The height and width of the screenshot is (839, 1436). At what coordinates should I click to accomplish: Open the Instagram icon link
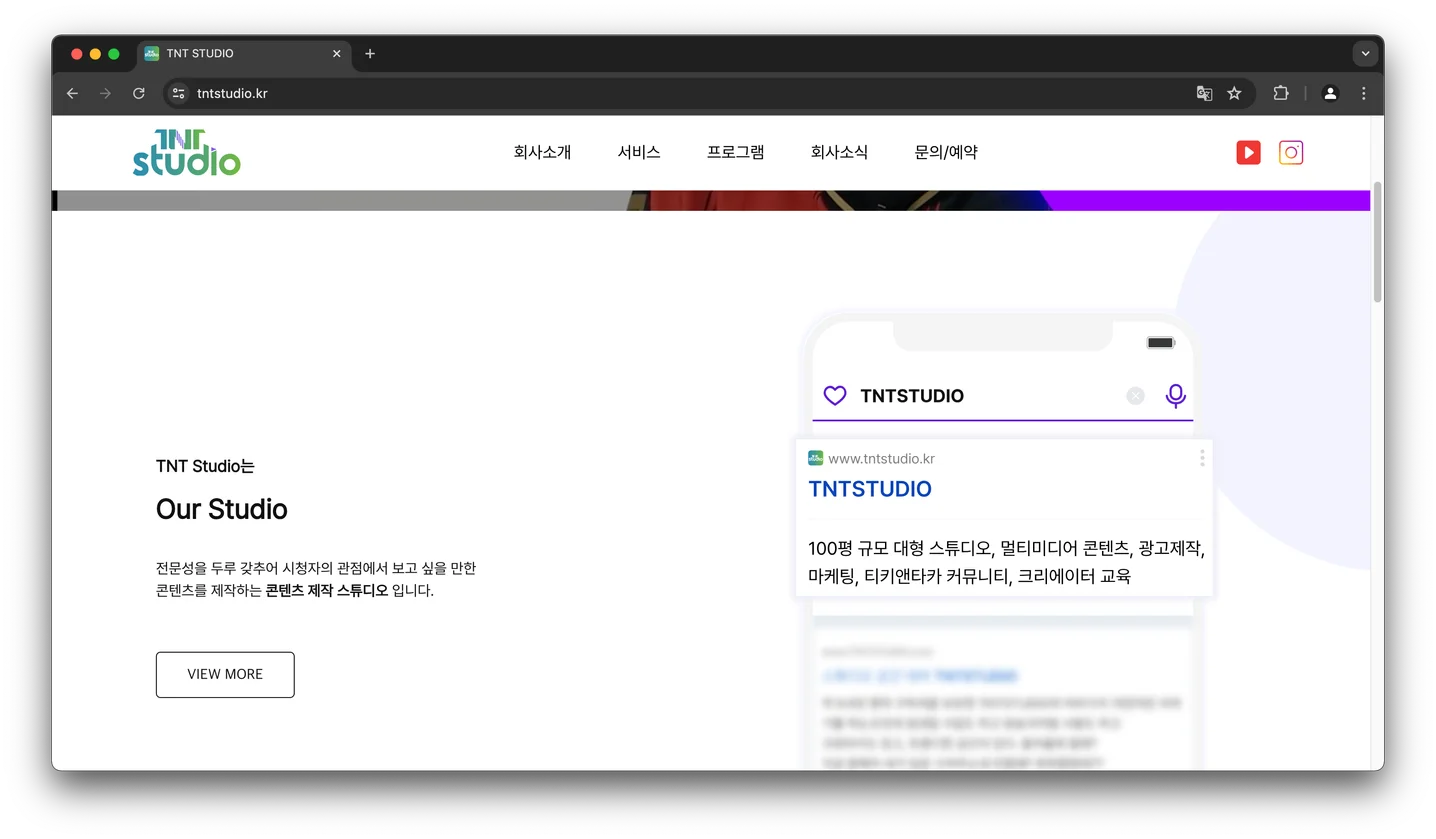coord(1291,152)
